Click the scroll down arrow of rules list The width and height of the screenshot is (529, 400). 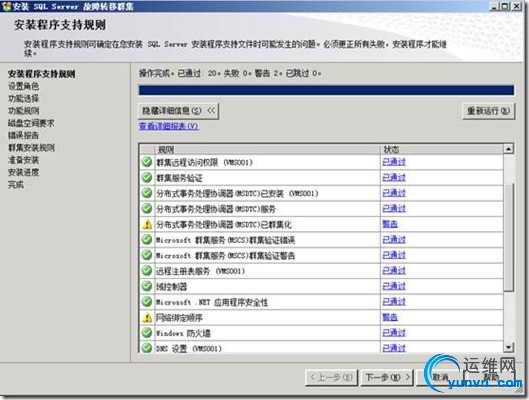(x=509, y=347)
